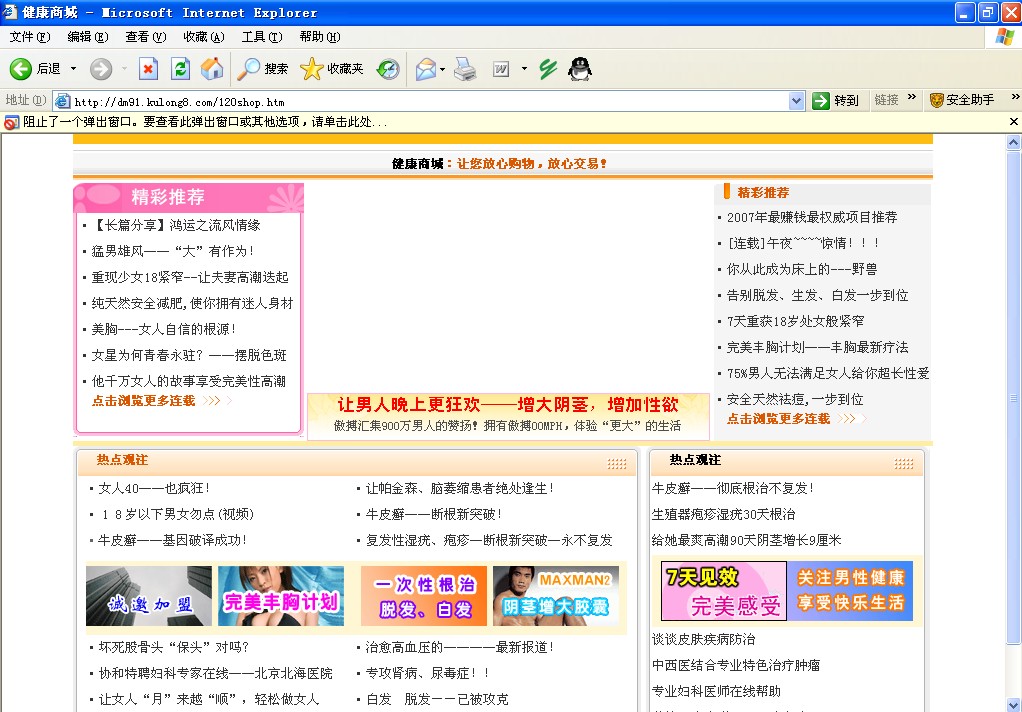The width and height of the screenshot is (1022, 712).
Task: Open the 编辑(E) menu
Action: (x=88, y=37)
